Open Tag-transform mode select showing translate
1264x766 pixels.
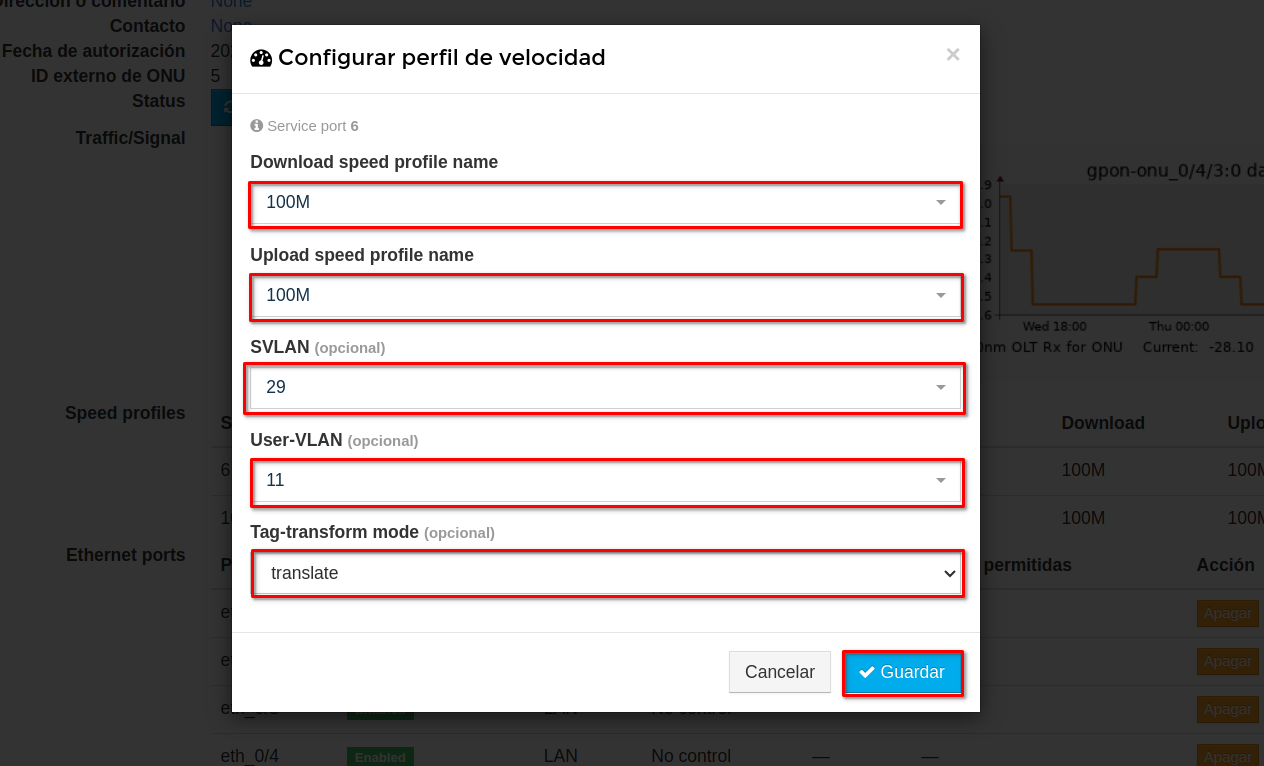click(607, 574)
